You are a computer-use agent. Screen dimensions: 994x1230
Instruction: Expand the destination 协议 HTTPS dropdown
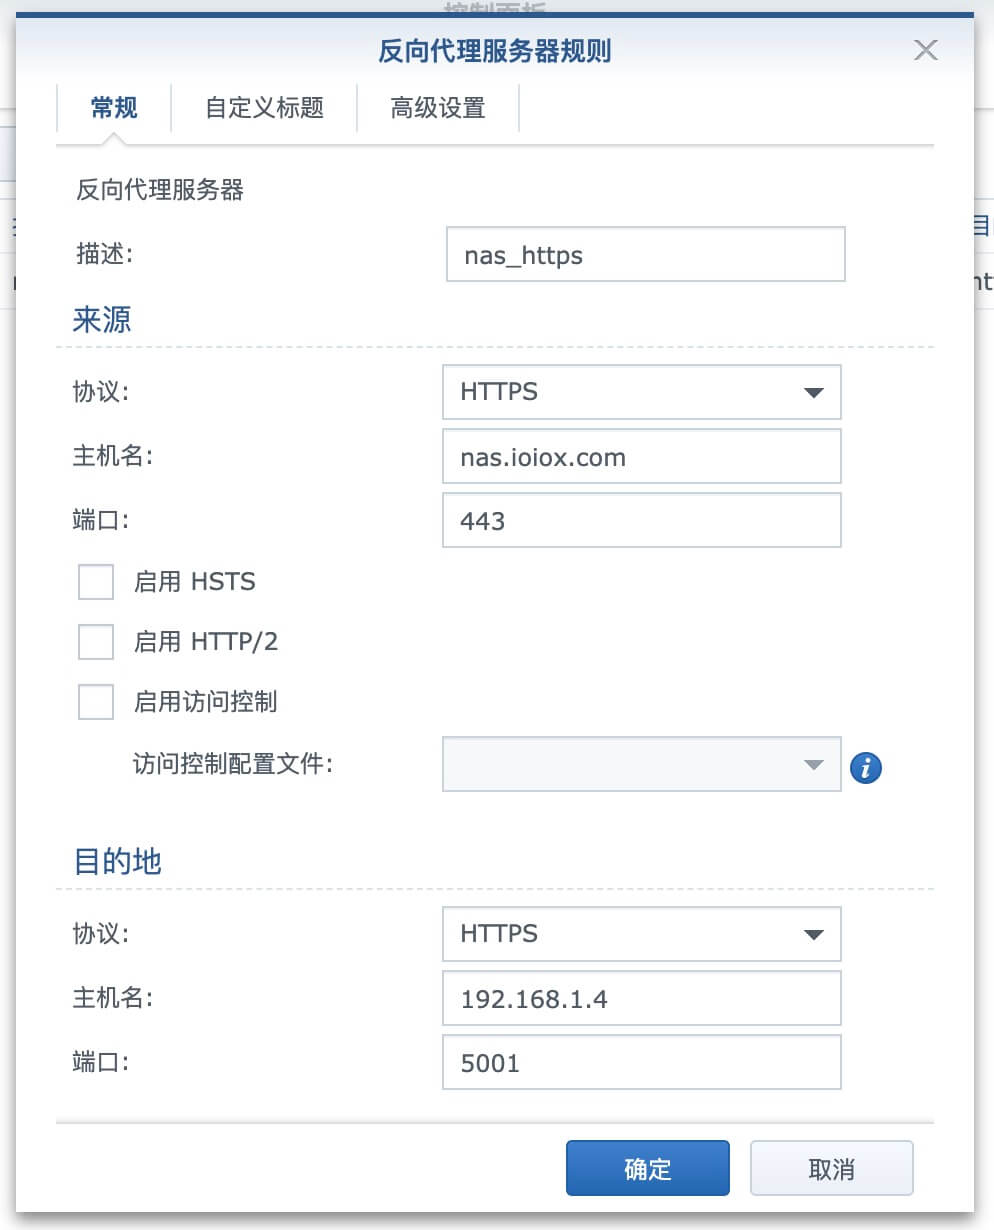click(641, 934)
